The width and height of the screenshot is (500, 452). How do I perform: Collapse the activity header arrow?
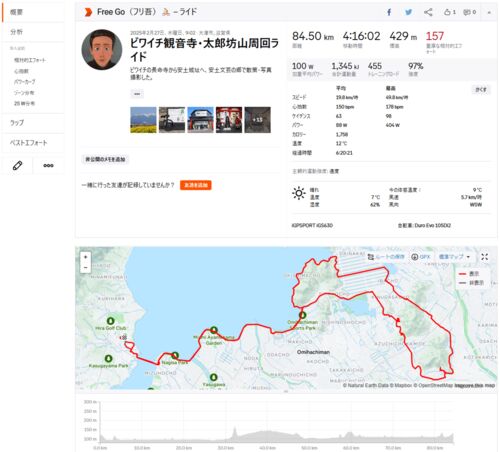click(489, 13)
